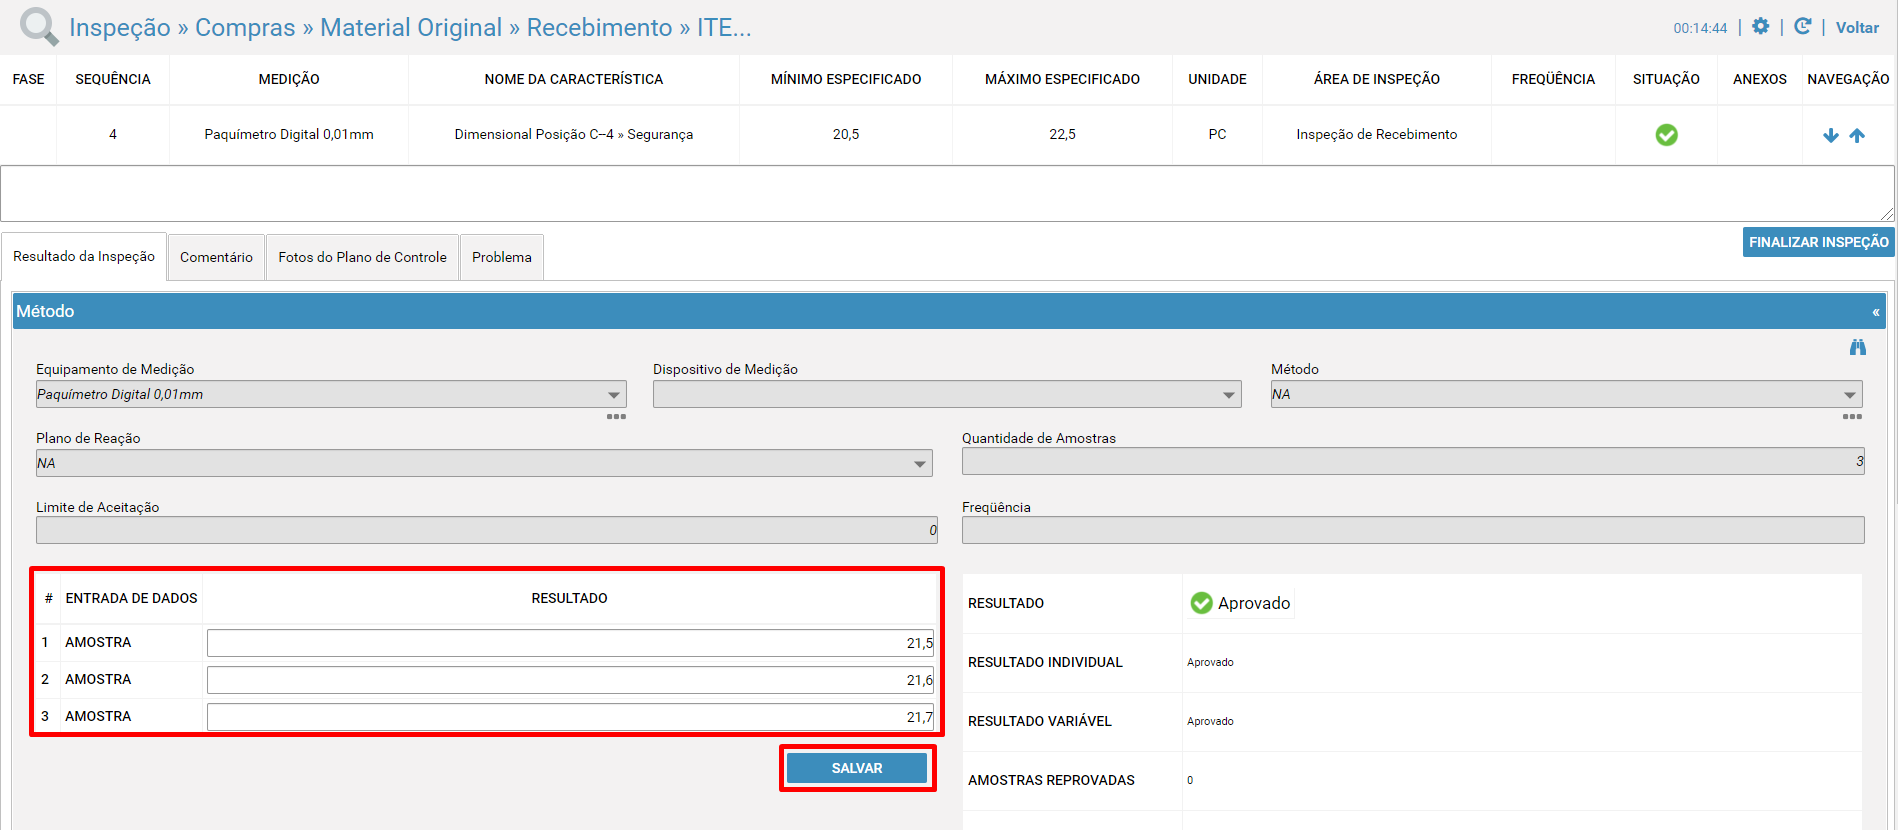Navigate up with the blue up arrow

tap(1857, 135)
